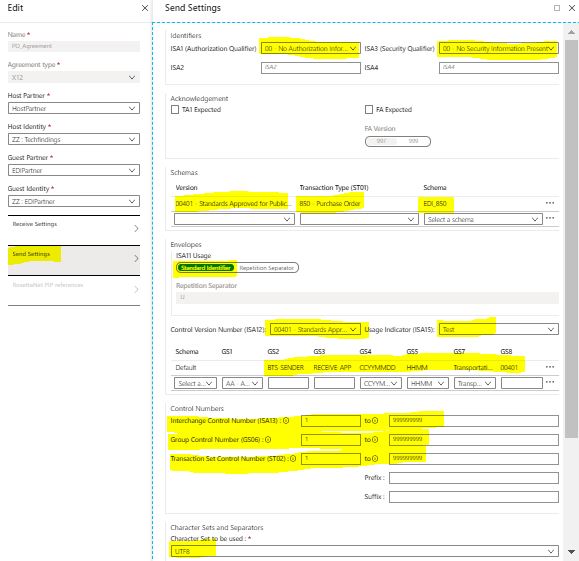Screen dimensions: 579x561
Task: Click Prefix input field
Action: point(473,478)
